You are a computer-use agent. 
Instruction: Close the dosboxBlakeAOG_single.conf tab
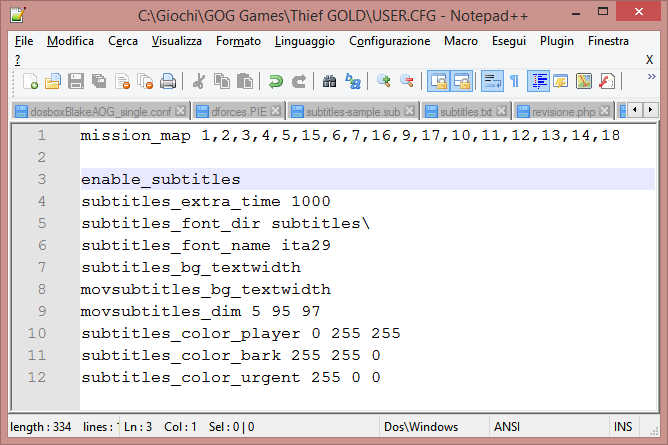point(181,111)
